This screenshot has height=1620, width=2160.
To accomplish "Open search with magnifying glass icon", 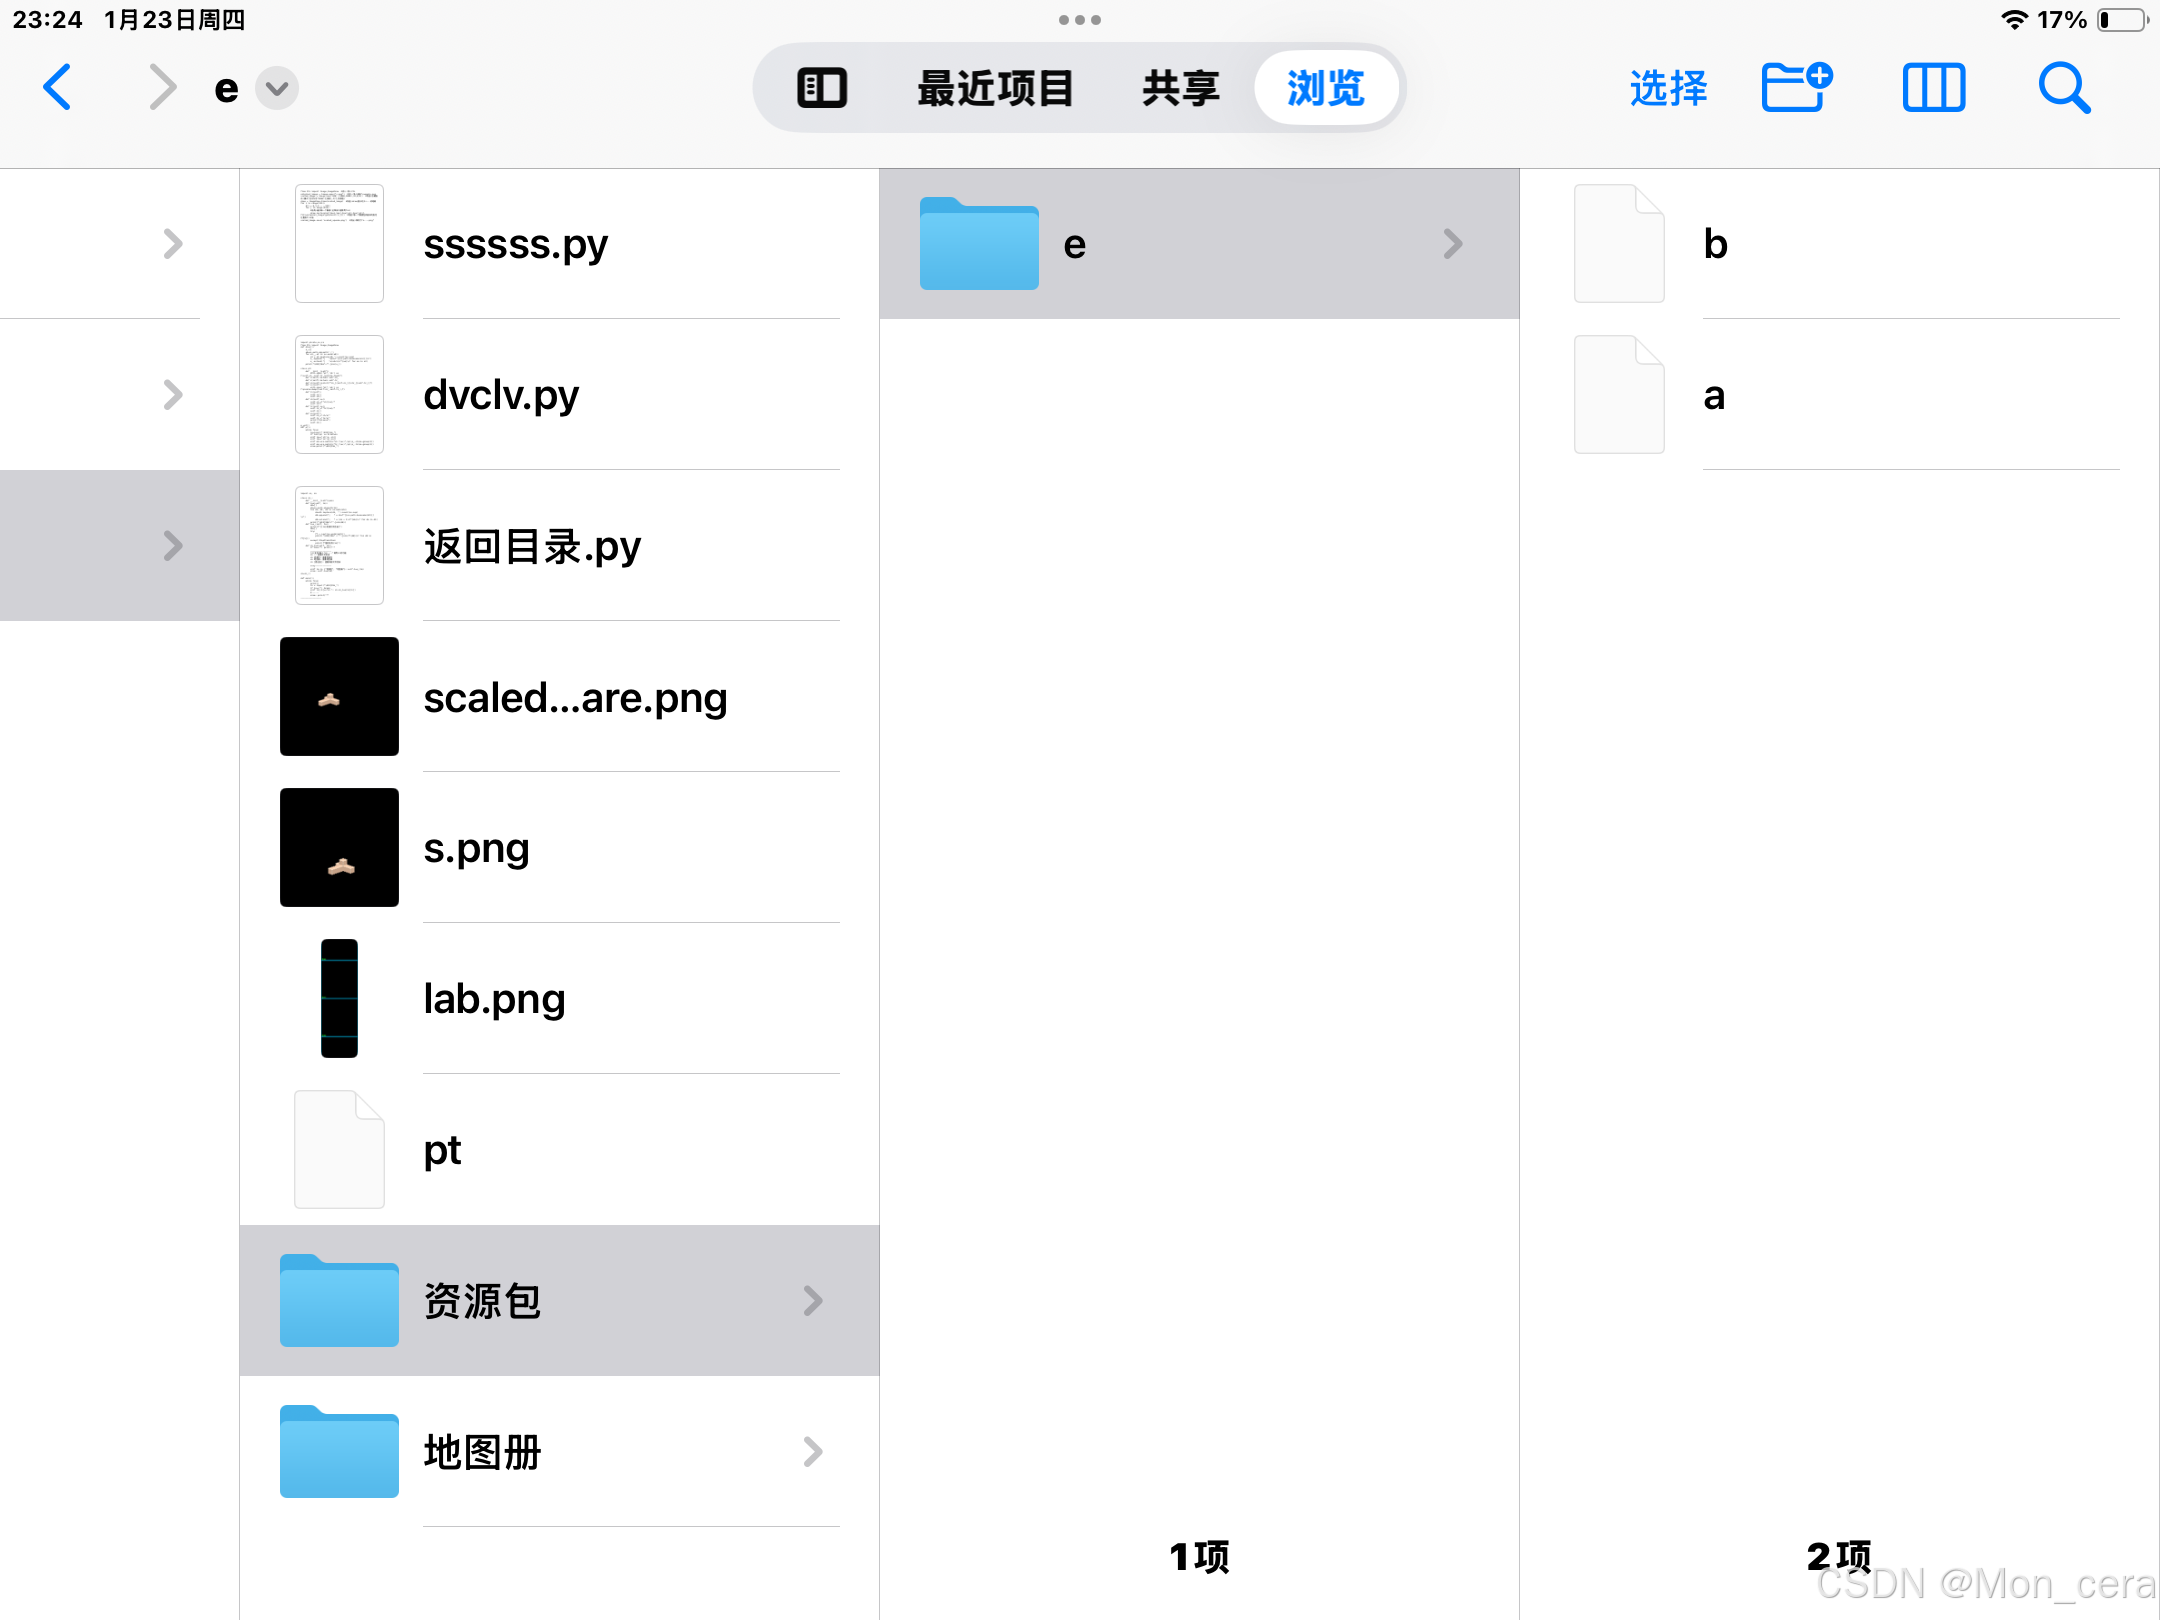I will pos(2064,88).
